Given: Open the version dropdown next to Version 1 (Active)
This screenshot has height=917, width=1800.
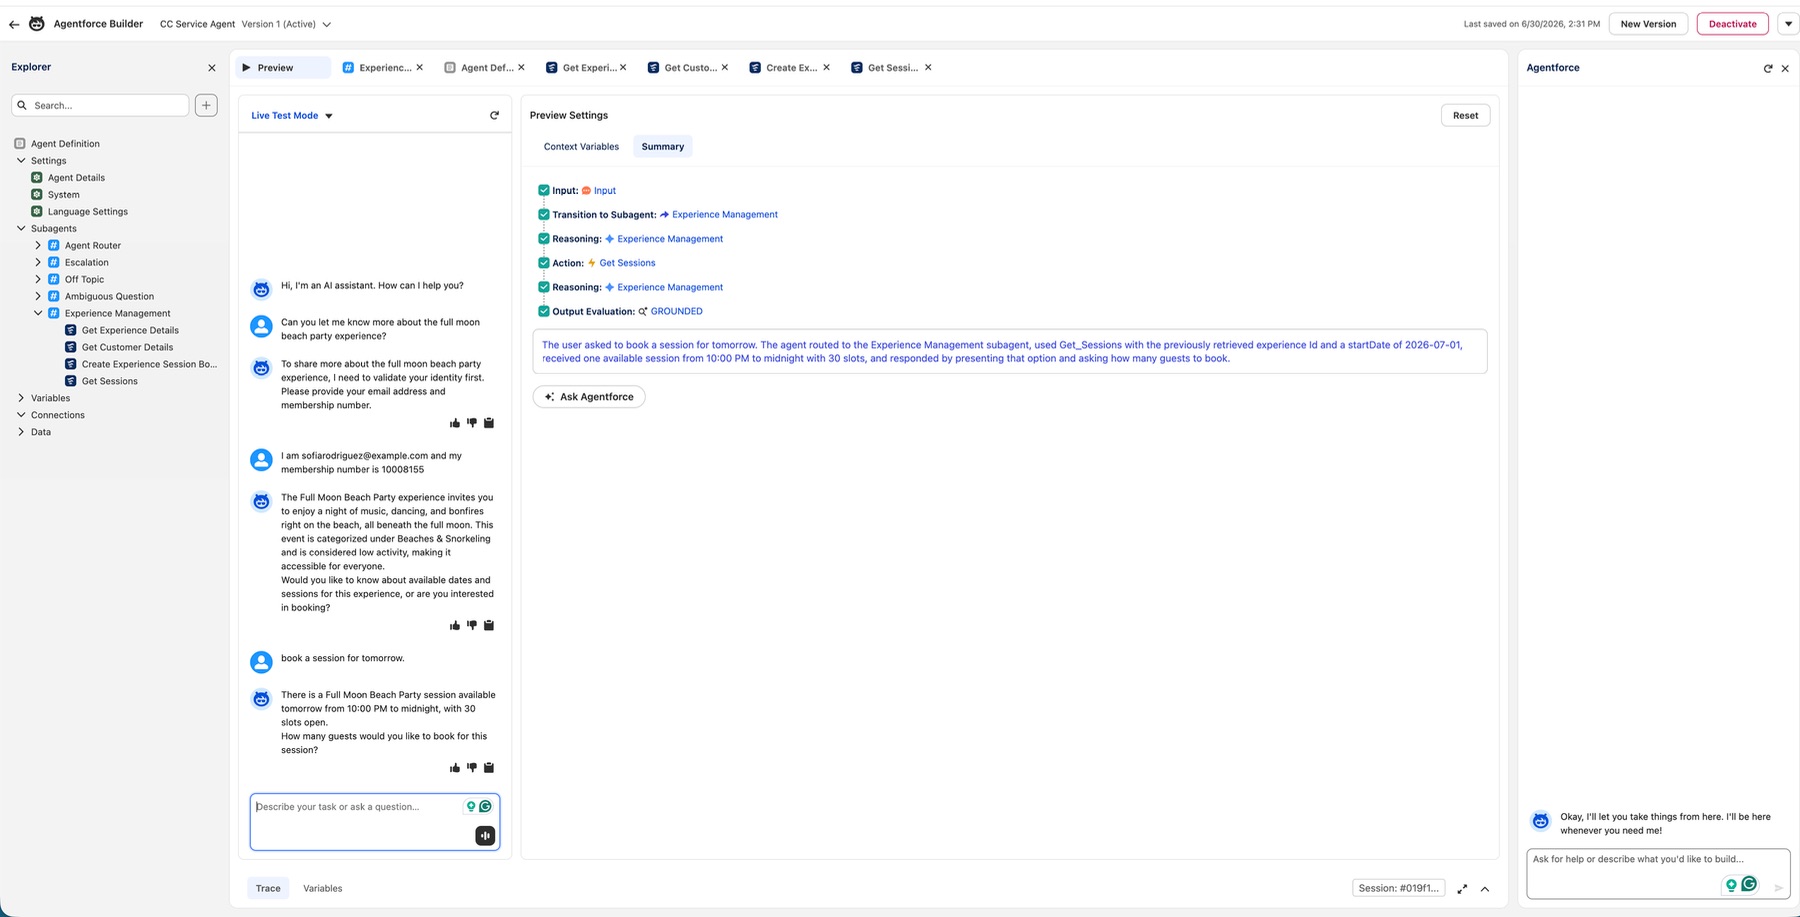Looking at the screenshot, I should tap(326, 24).
